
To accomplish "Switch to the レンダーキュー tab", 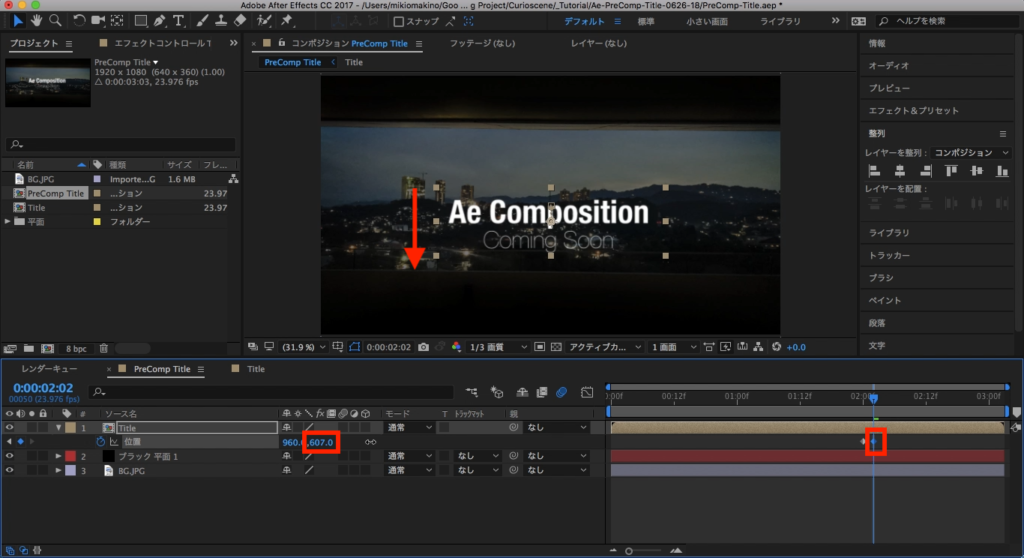I will [x=49, y=369].
